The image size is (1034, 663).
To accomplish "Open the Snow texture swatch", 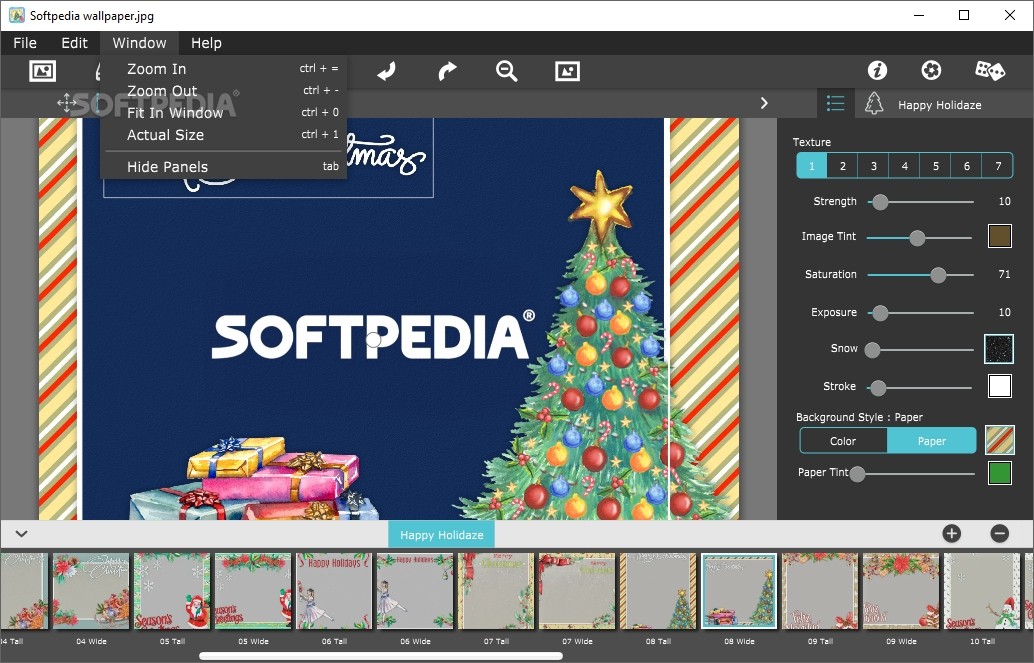I will click(998, 349).
